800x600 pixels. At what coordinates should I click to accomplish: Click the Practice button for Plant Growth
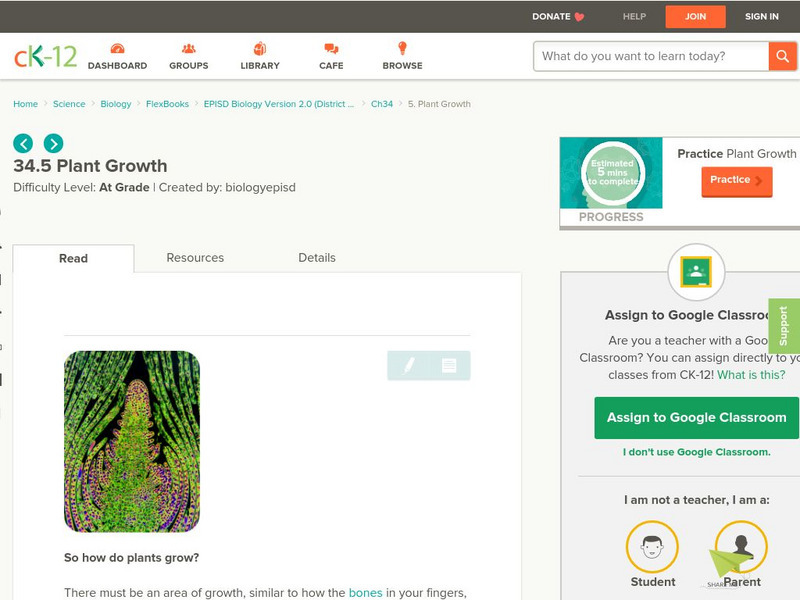737,180
